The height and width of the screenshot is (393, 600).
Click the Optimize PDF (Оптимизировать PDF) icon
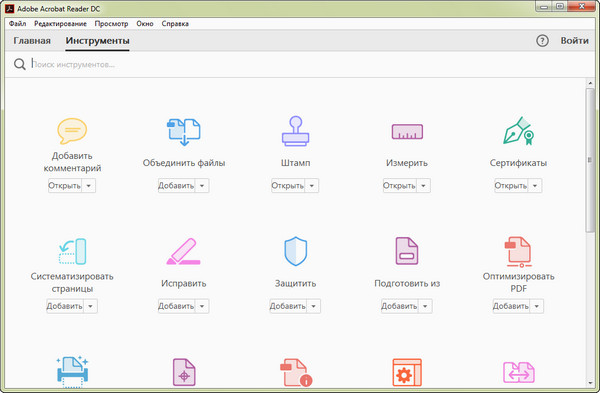click(x=518, y=251)
